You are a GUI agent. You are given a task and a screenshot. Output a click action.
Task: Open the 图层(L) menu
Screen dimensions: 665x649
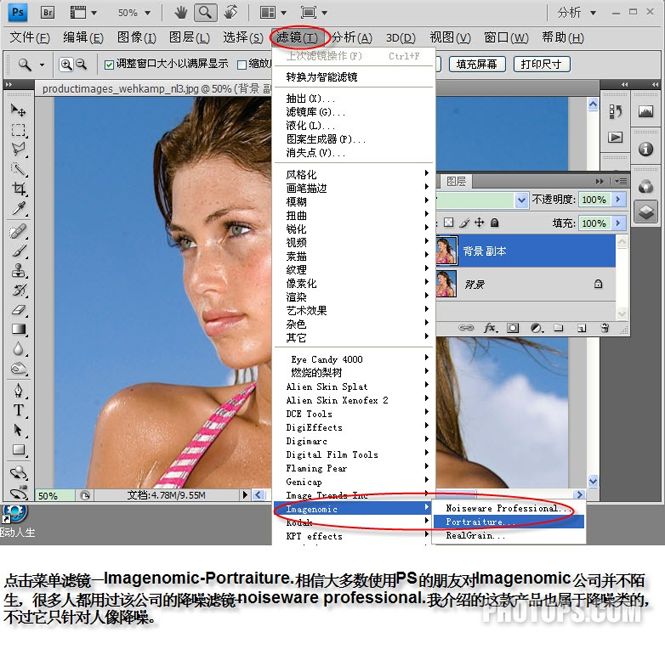tap(189, 38)
